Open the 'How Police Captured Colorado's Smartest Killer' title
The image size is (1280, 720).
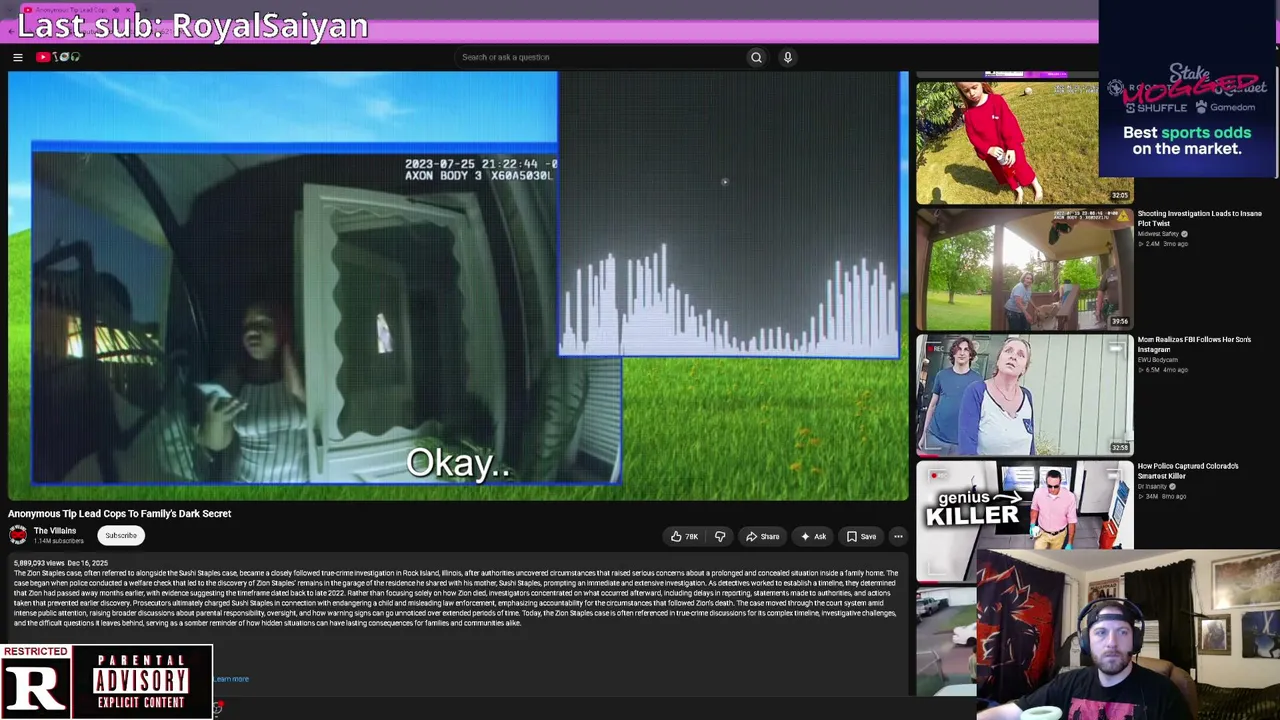point(1188,470)
